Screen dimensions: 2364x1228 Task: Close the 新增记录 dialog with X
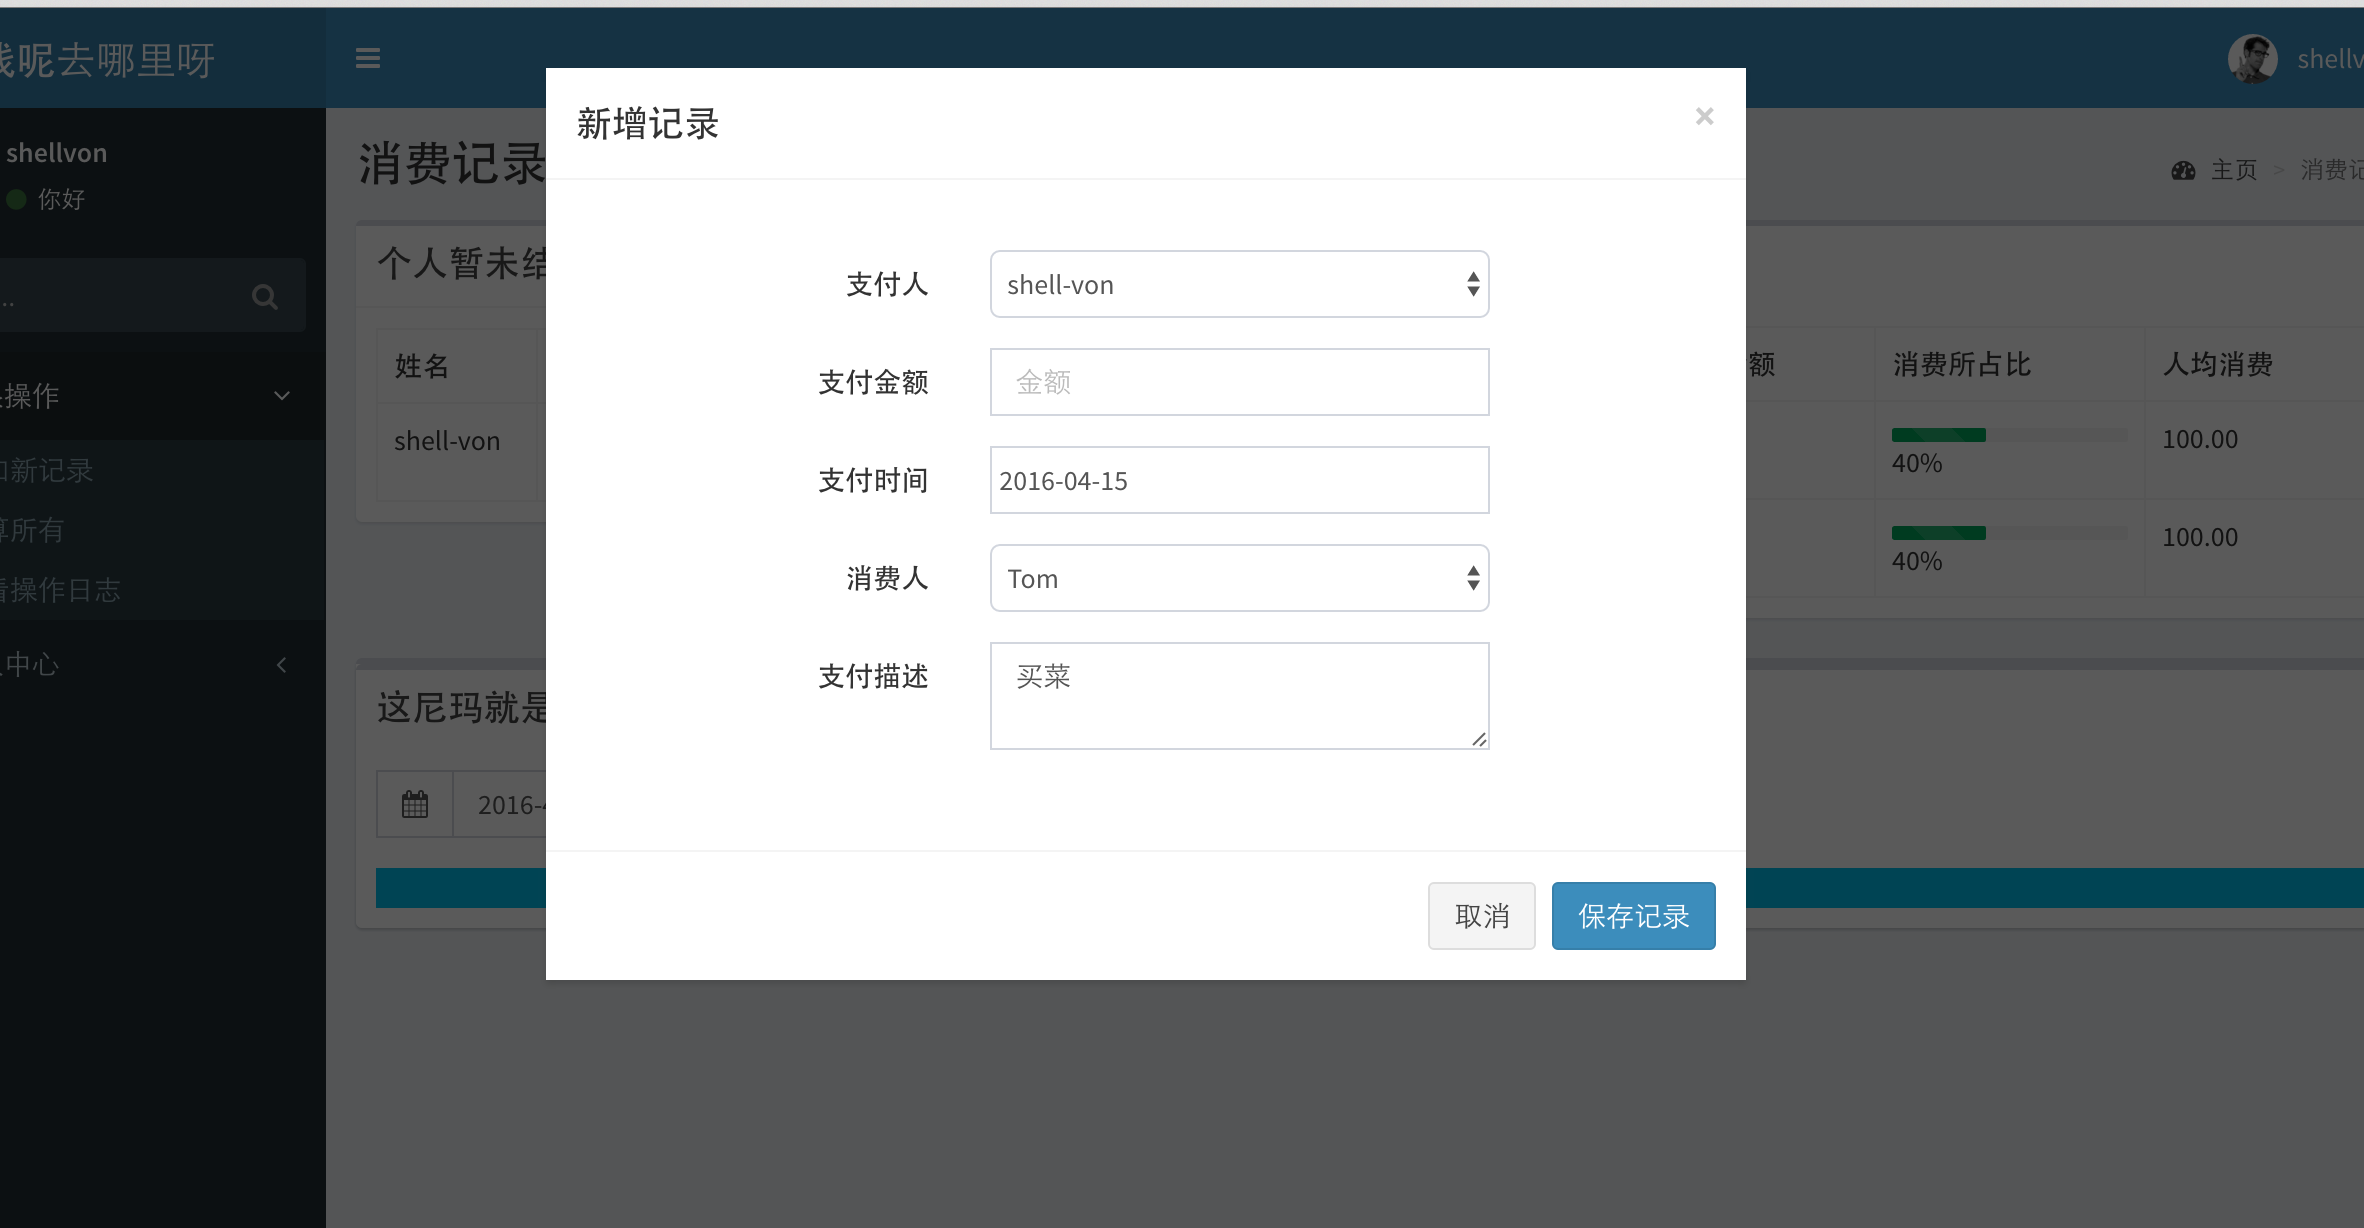pyautogui.click(x=1704, y=117)
